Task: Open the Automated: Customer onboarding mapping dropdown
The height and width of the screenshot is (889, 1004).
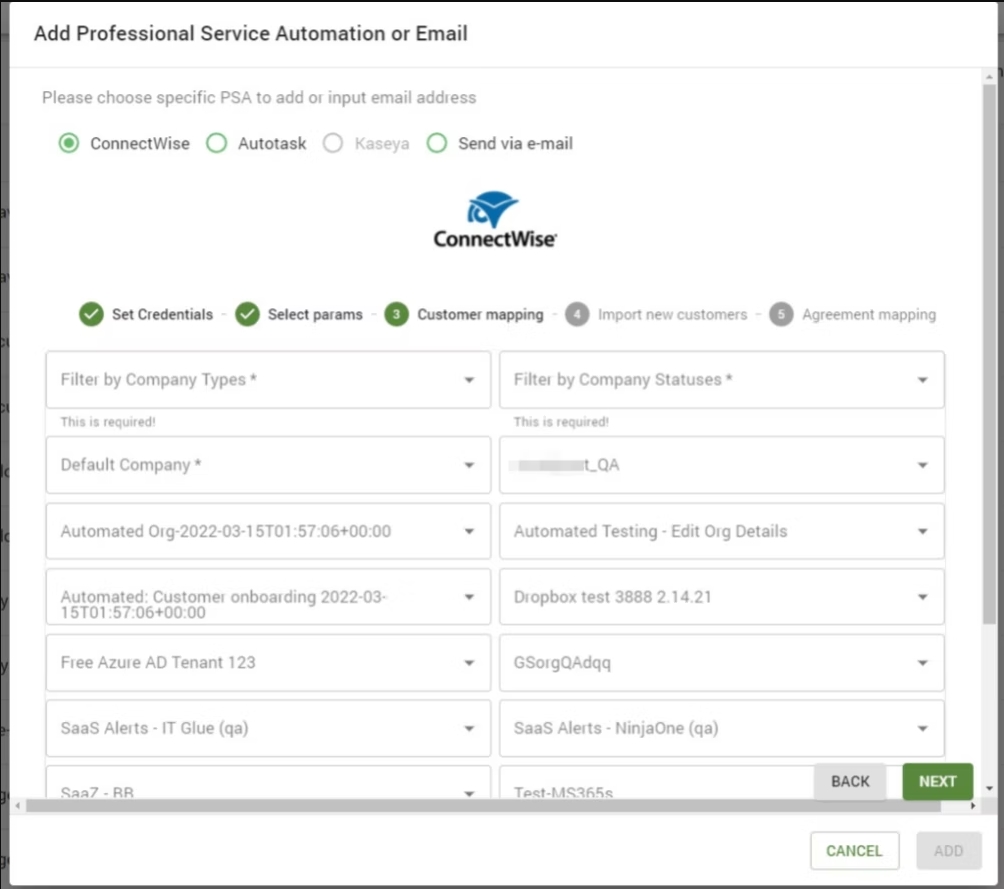Action: point(268,597)
